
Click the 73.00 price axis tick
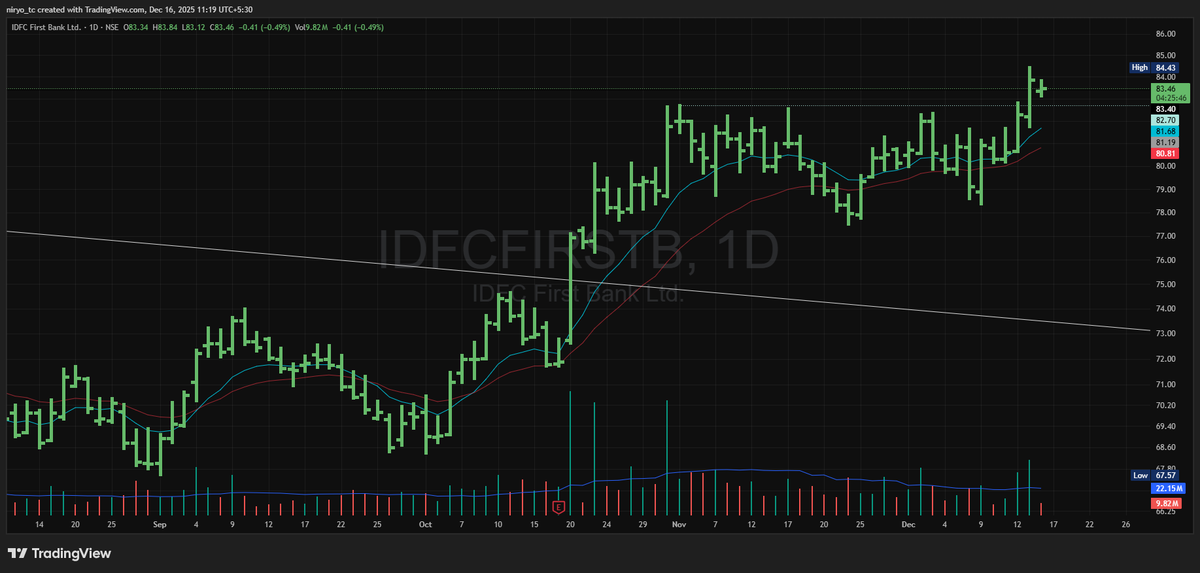[1165, 333]
